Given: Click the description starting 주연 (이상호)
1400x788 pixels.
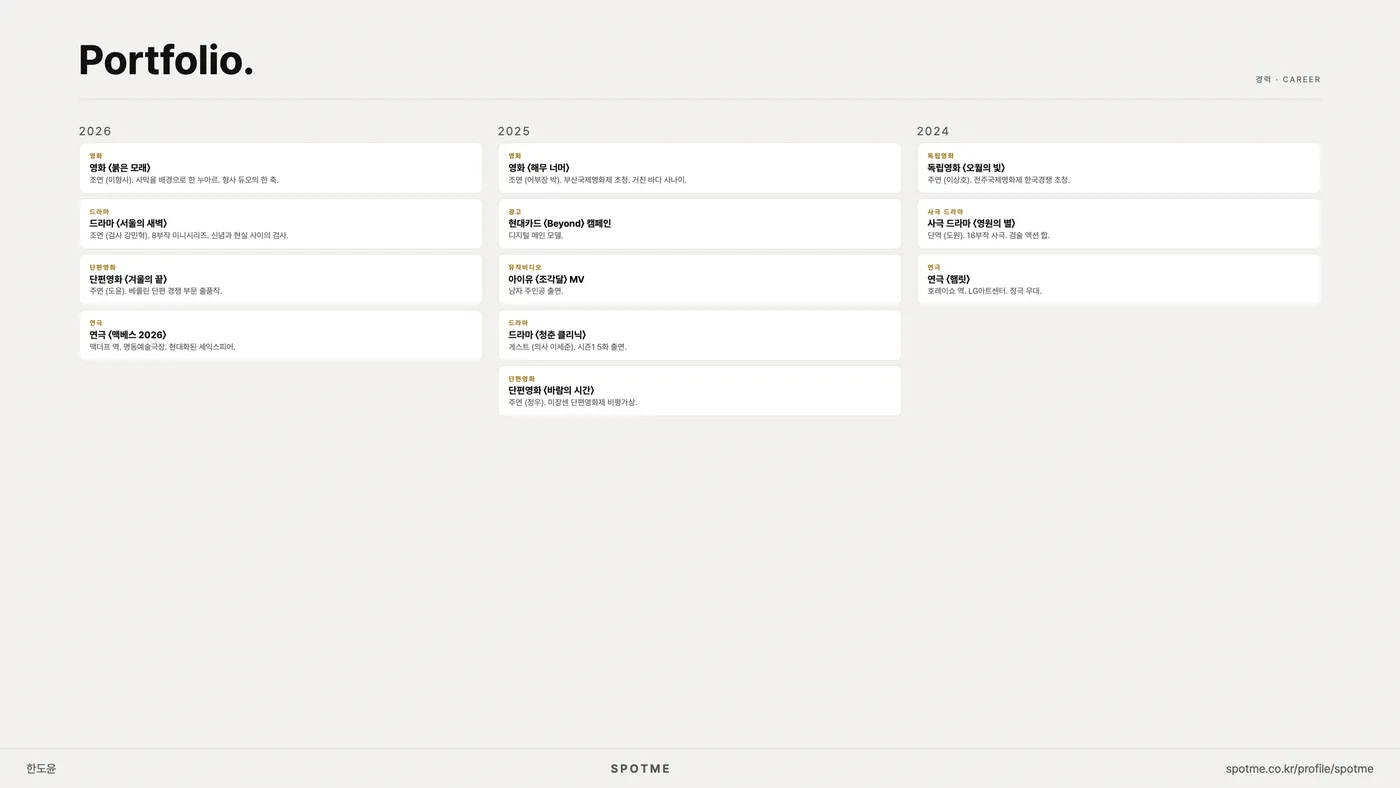Looking at the screenshot, I should click(999, 180).
